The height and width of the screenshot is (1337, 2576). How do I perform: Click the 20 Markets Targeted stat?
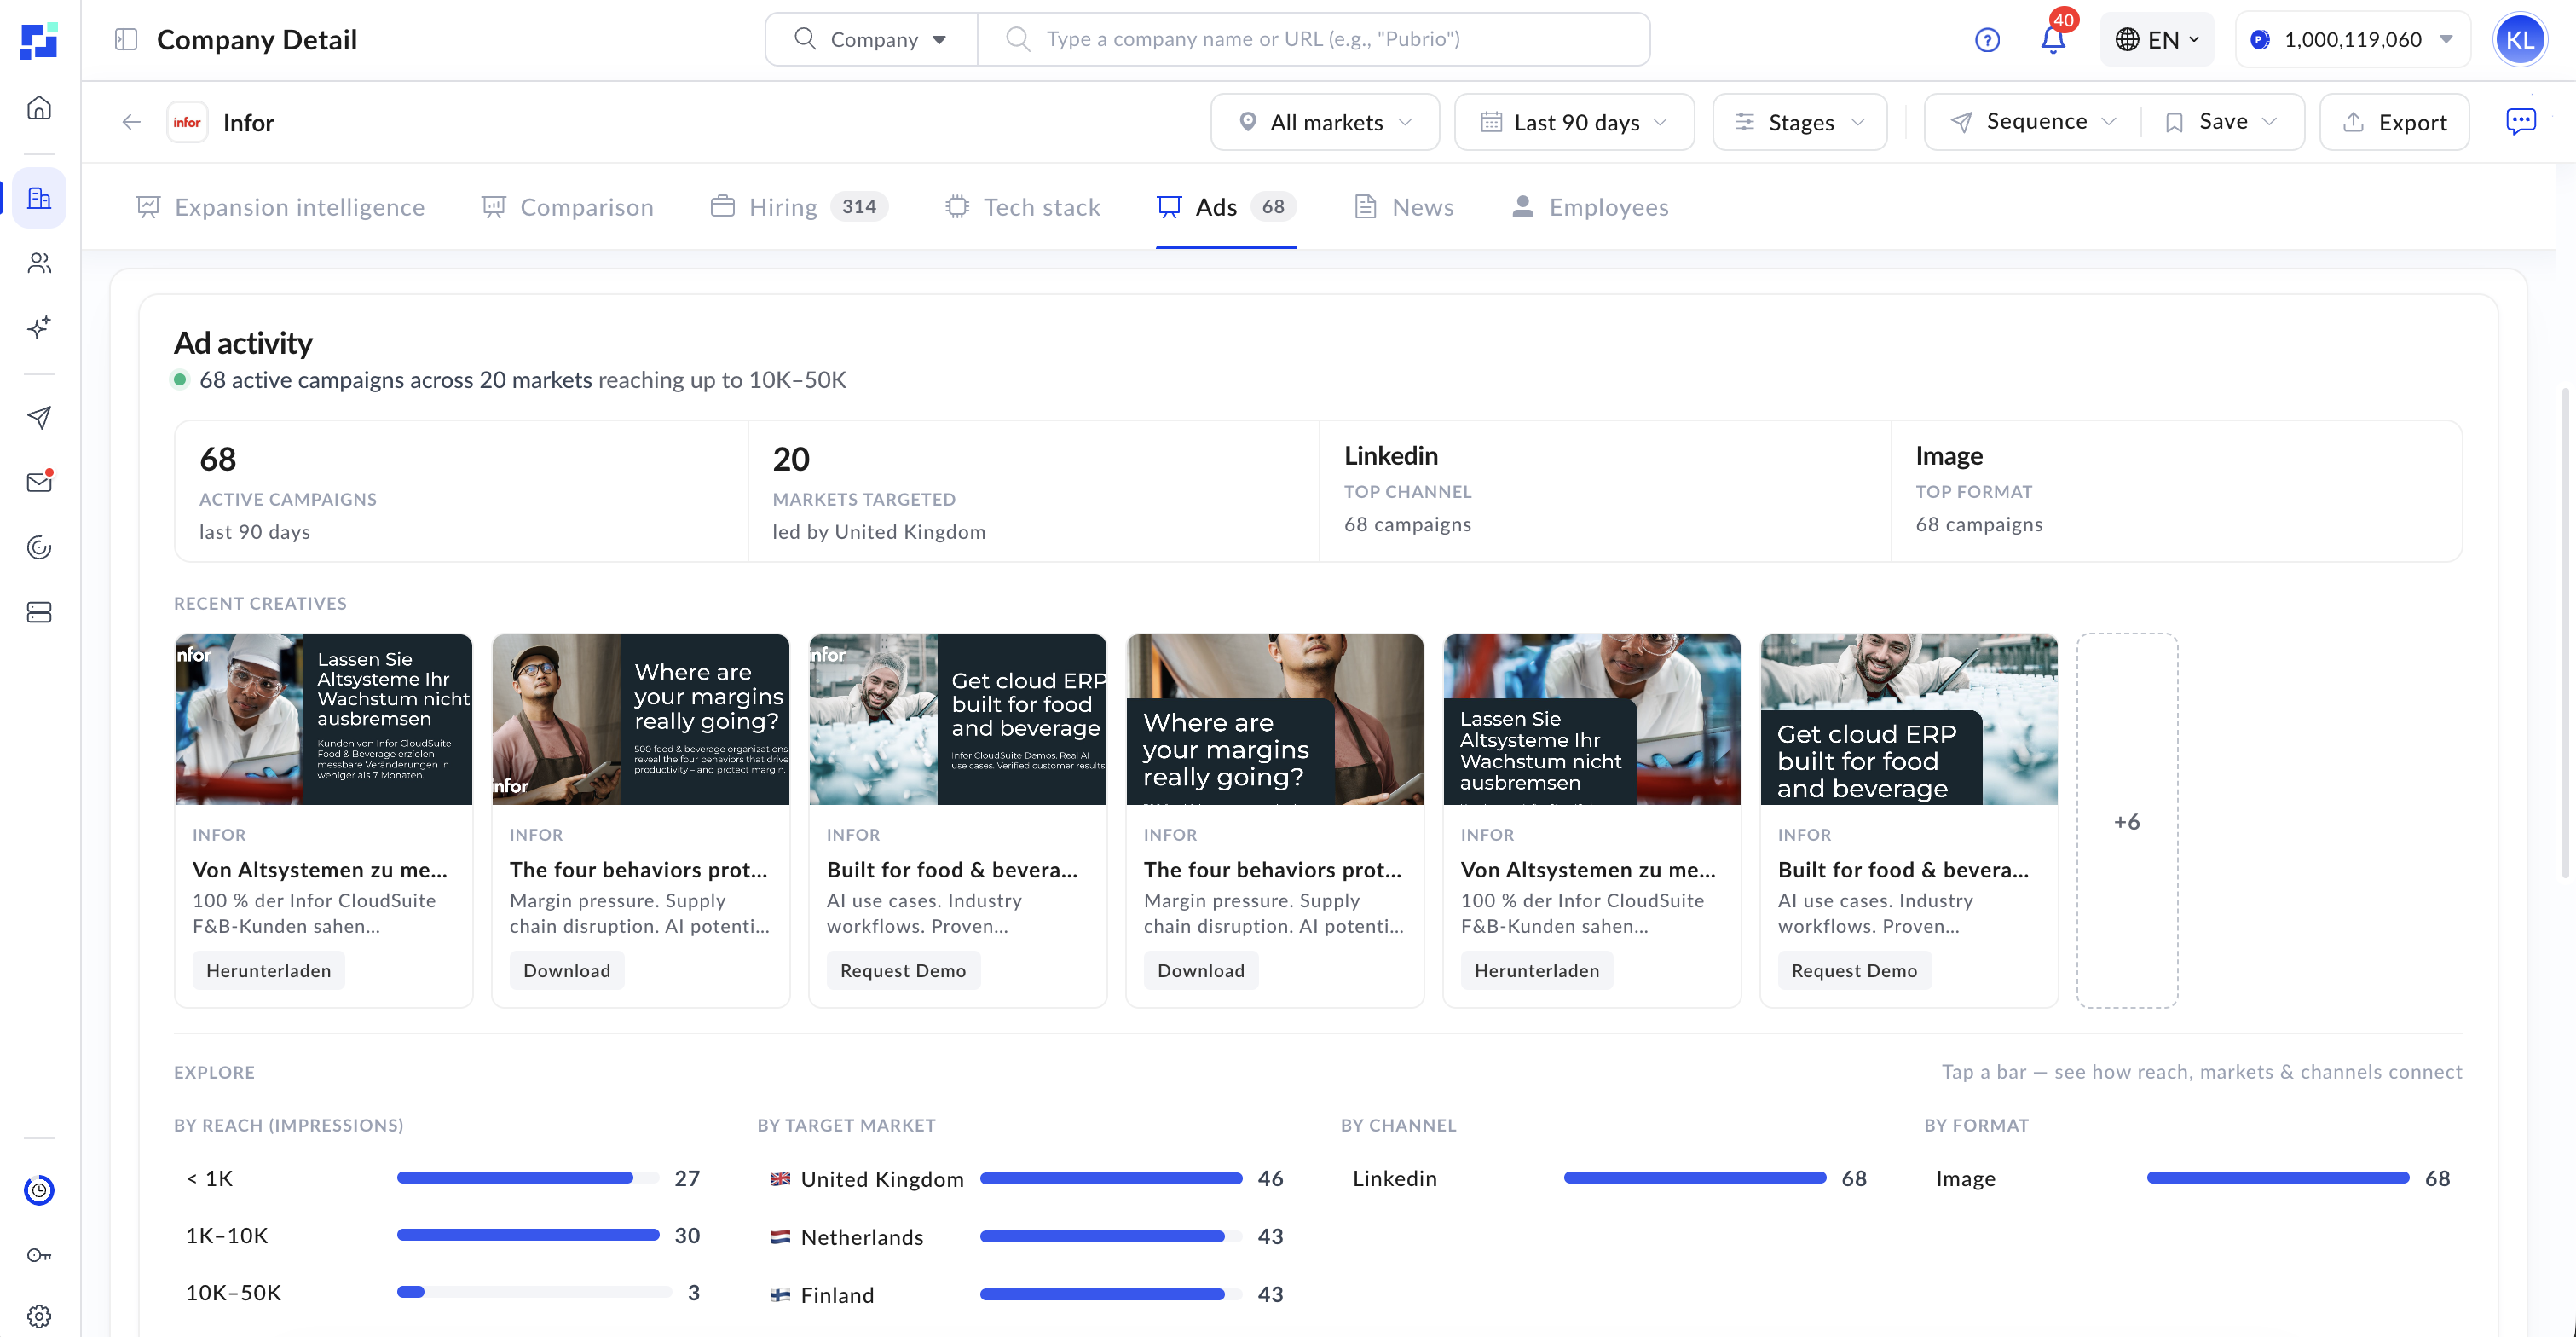coord(1033,491)
